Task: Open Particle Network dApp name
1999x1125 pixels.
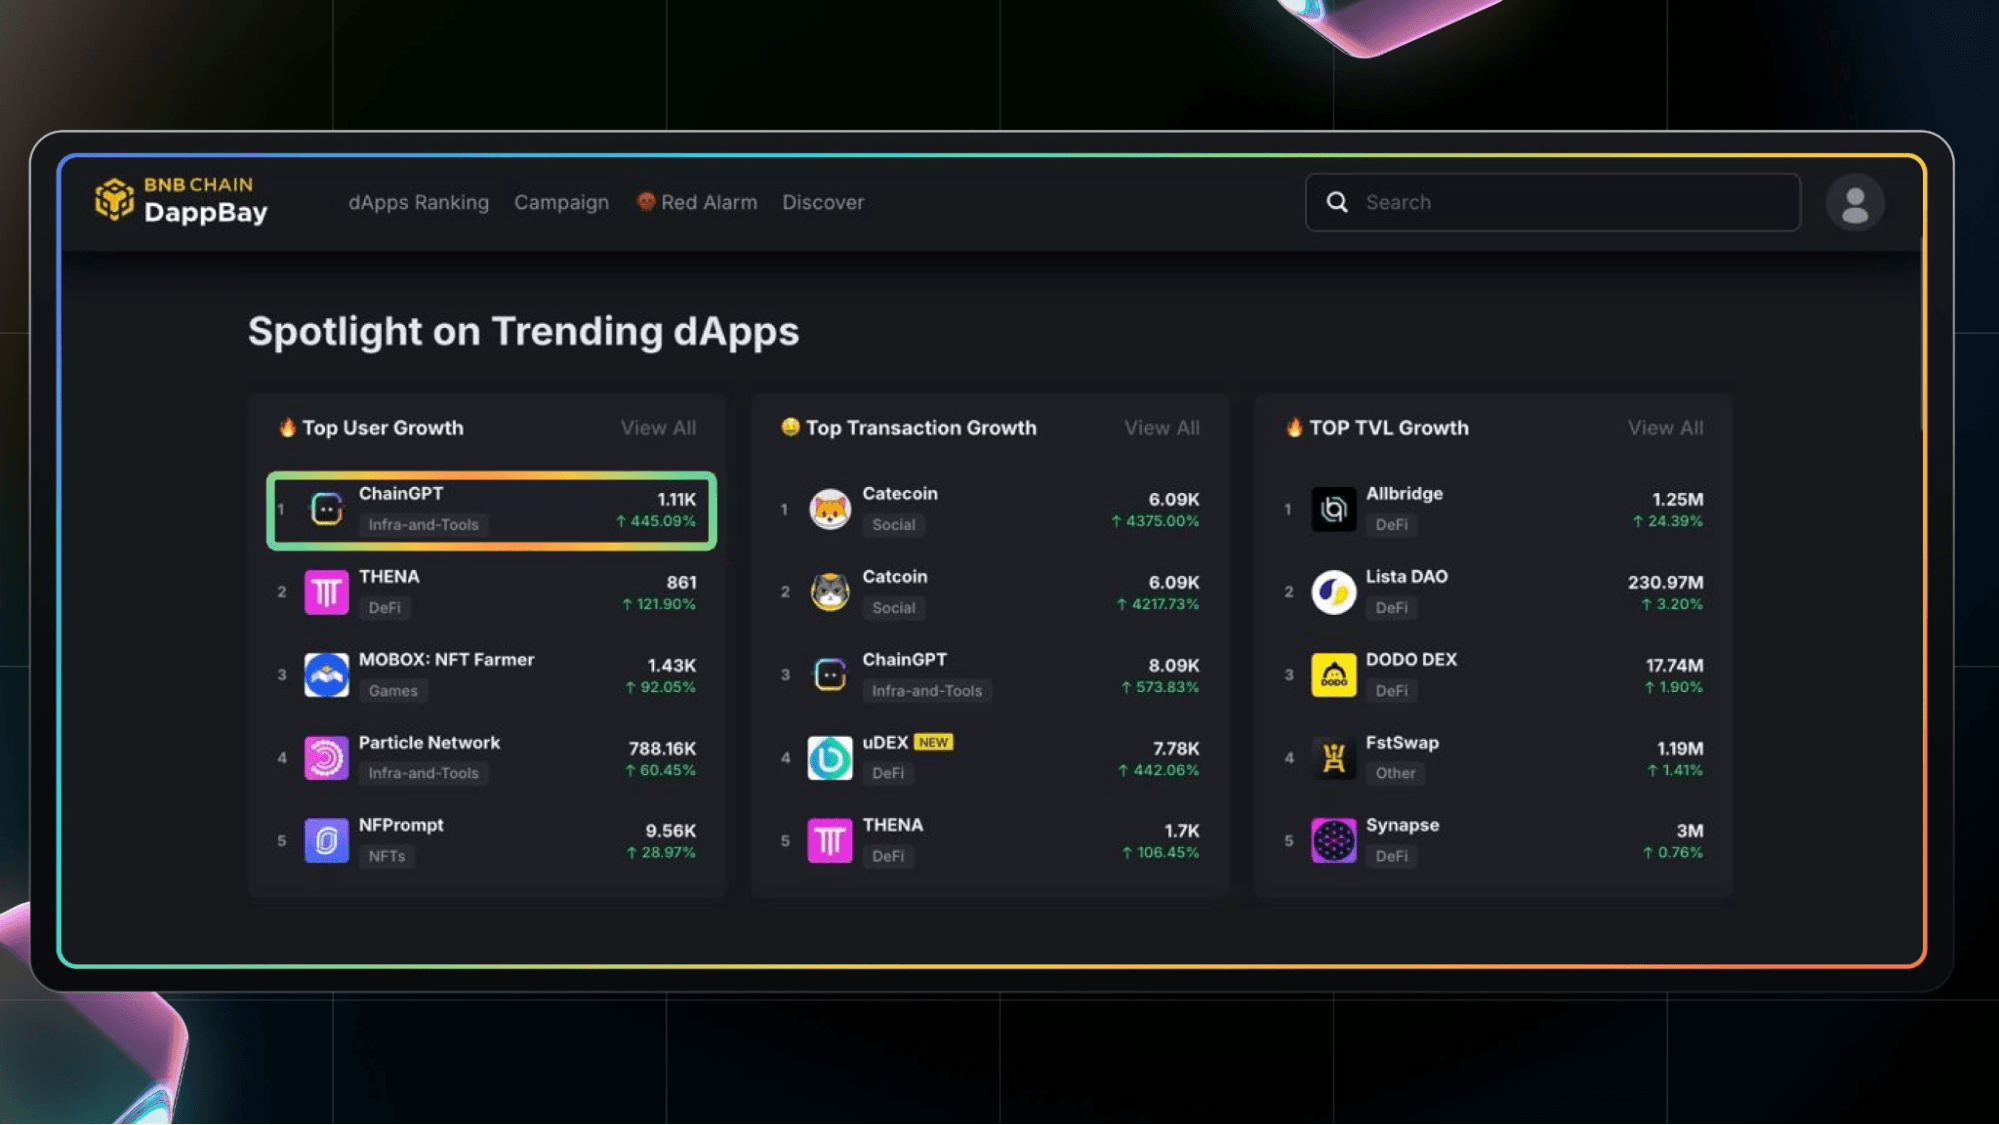Action: (x=429, y=742)
